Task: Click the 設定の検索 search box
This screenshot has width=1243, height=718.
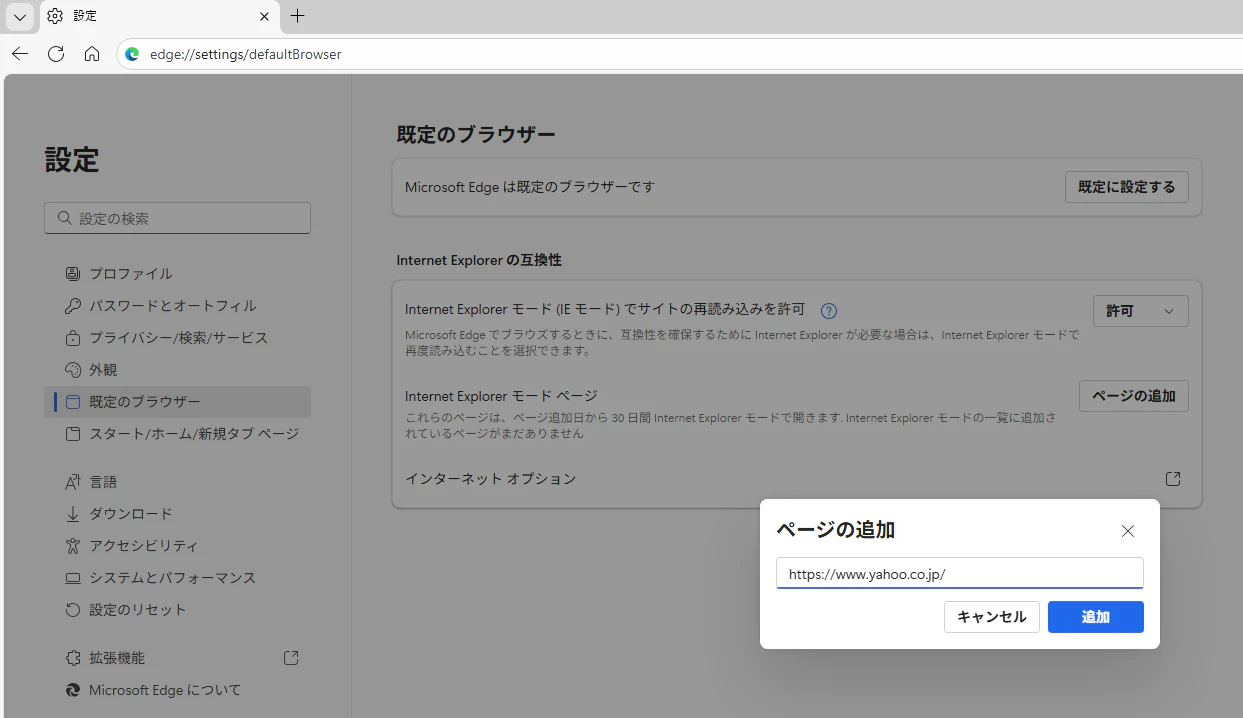Action: tap(177, 218)
